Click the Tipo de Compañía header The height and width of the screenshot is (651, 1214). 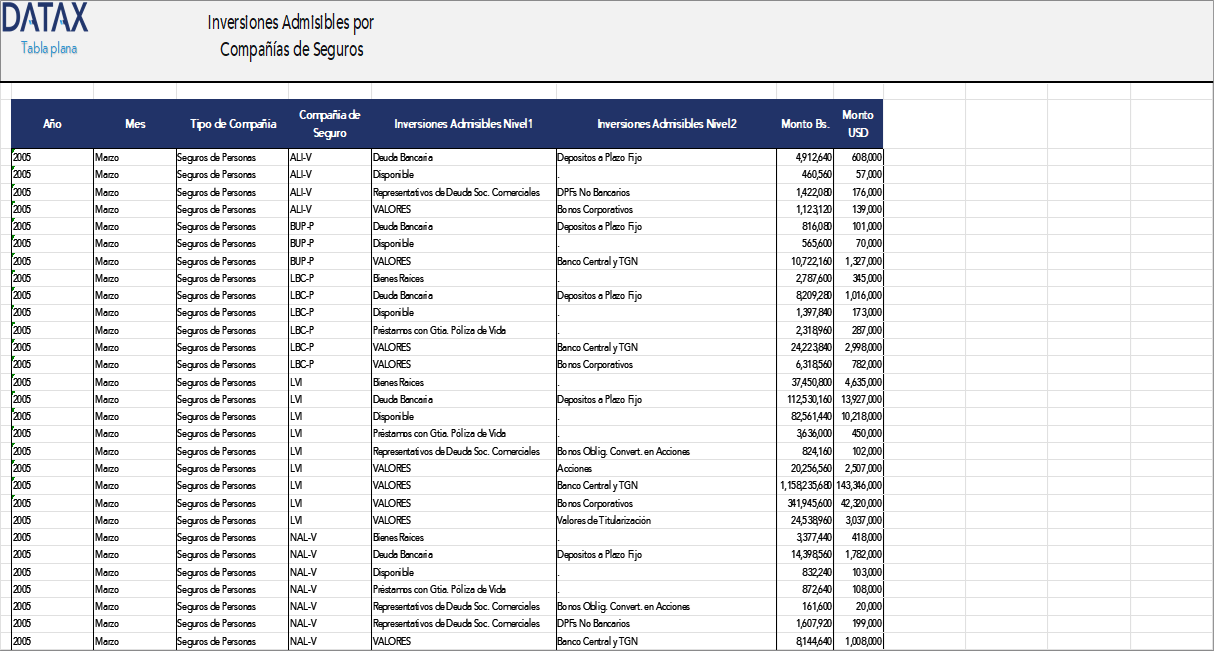[x=232, y=124]
